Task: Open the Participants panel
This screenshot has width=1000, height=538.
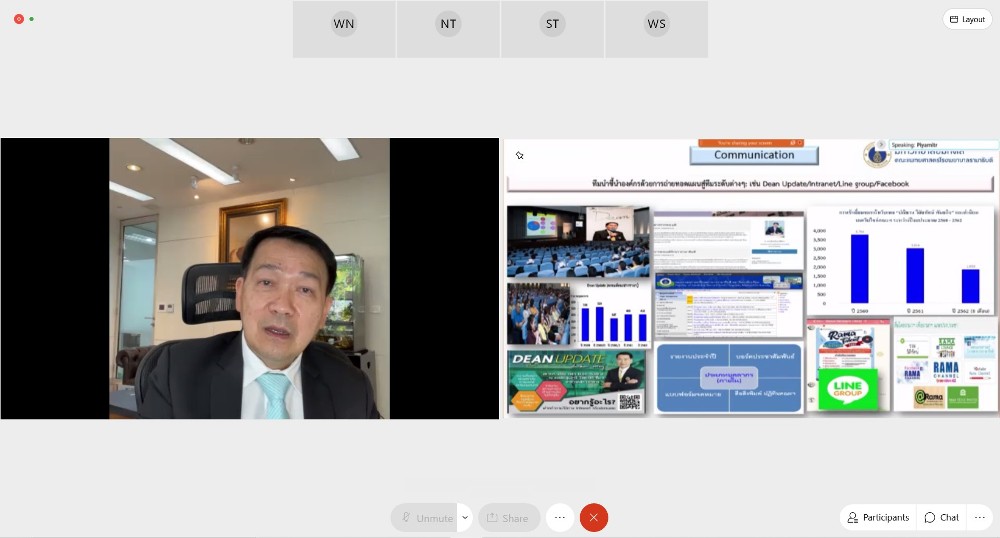Action: tap(878, 518)
